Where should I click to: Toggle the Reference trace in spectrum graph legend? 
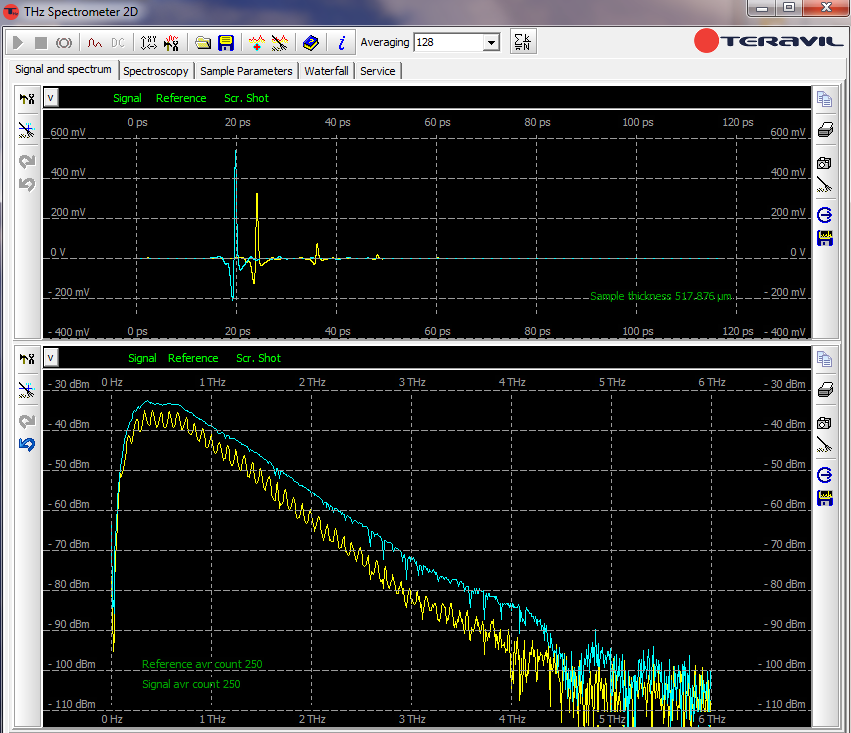tap(193, 358)
